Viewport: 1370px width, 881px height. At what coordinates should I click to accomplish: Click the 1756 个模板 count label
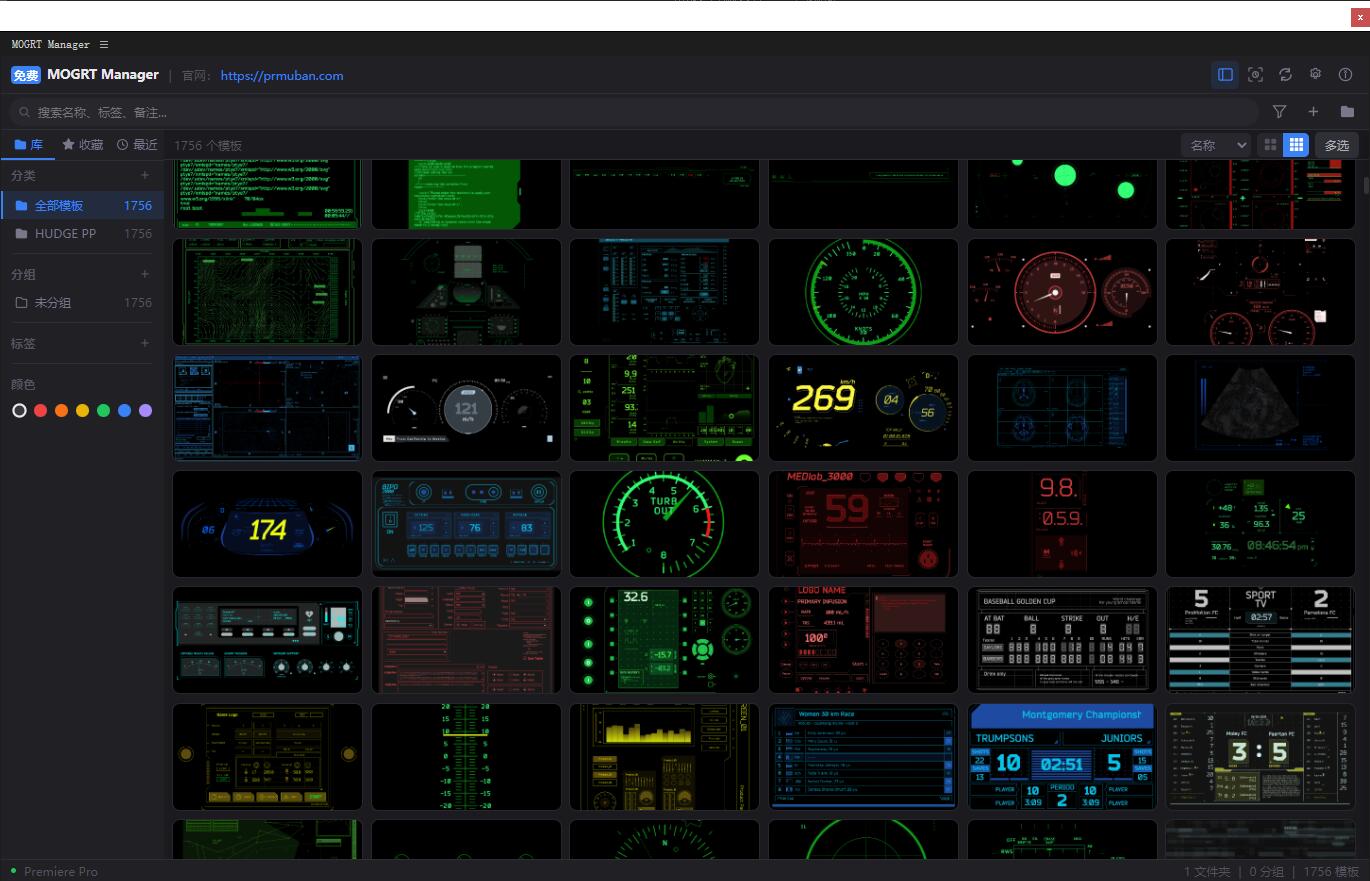[208, 146]
